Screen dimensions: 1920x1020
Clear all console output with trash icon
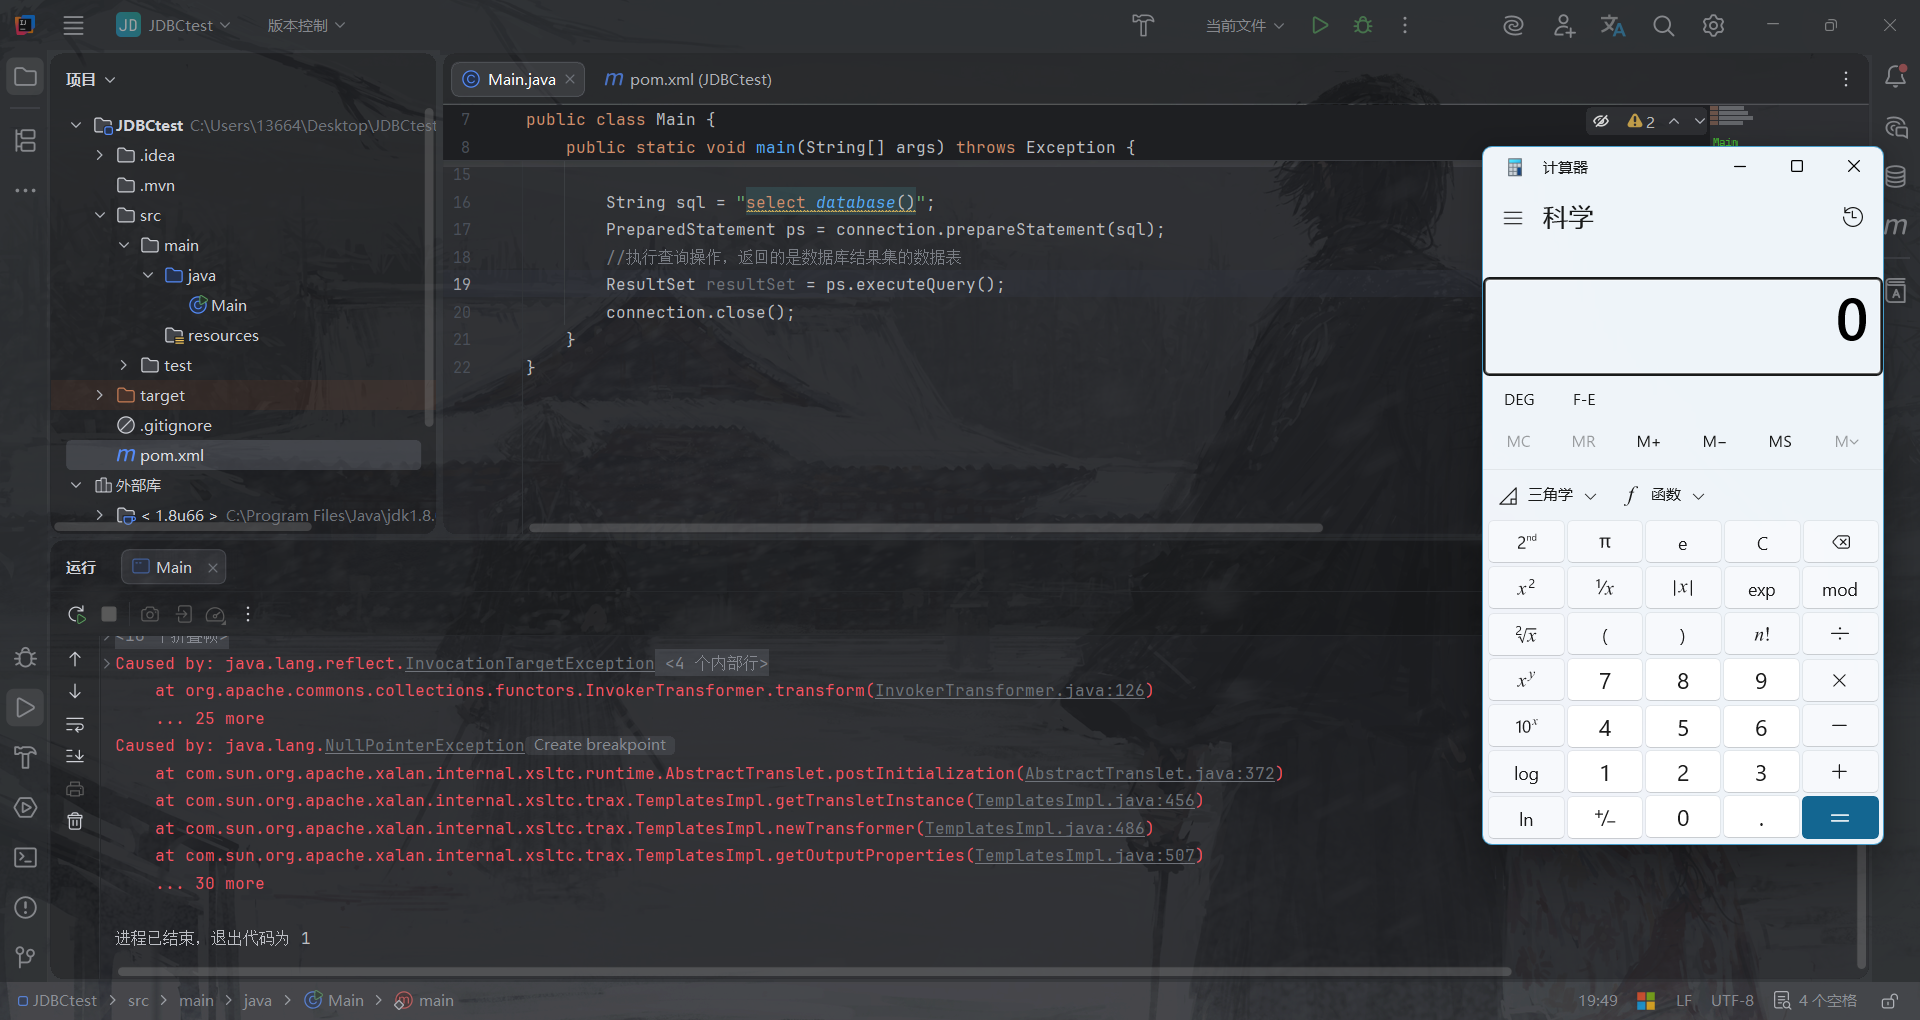(x=75, y=821)
